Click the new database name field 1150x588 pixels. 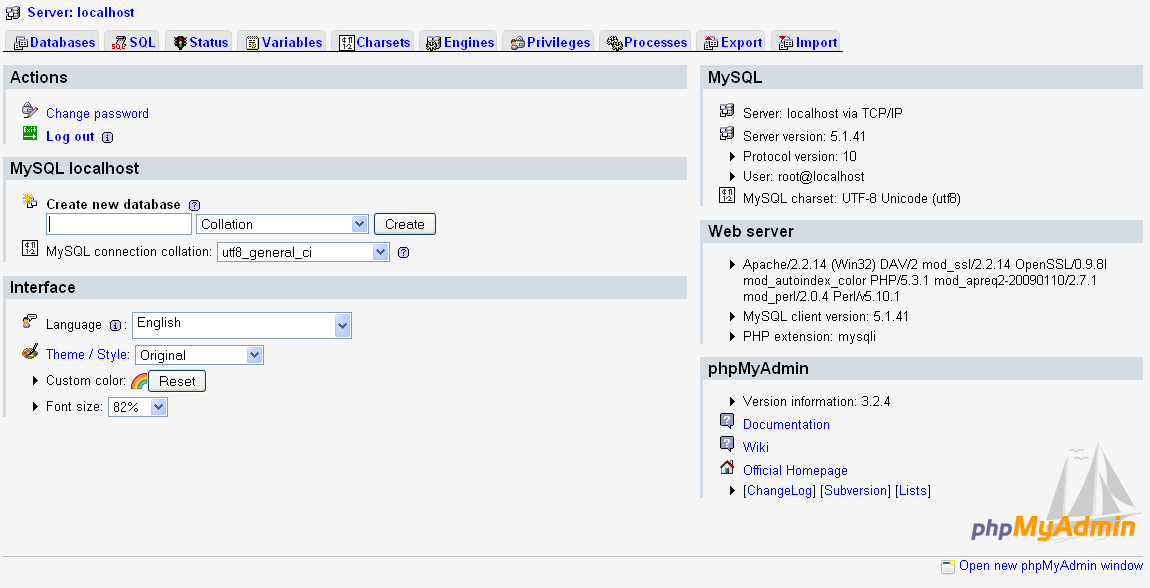coord(118,223)
